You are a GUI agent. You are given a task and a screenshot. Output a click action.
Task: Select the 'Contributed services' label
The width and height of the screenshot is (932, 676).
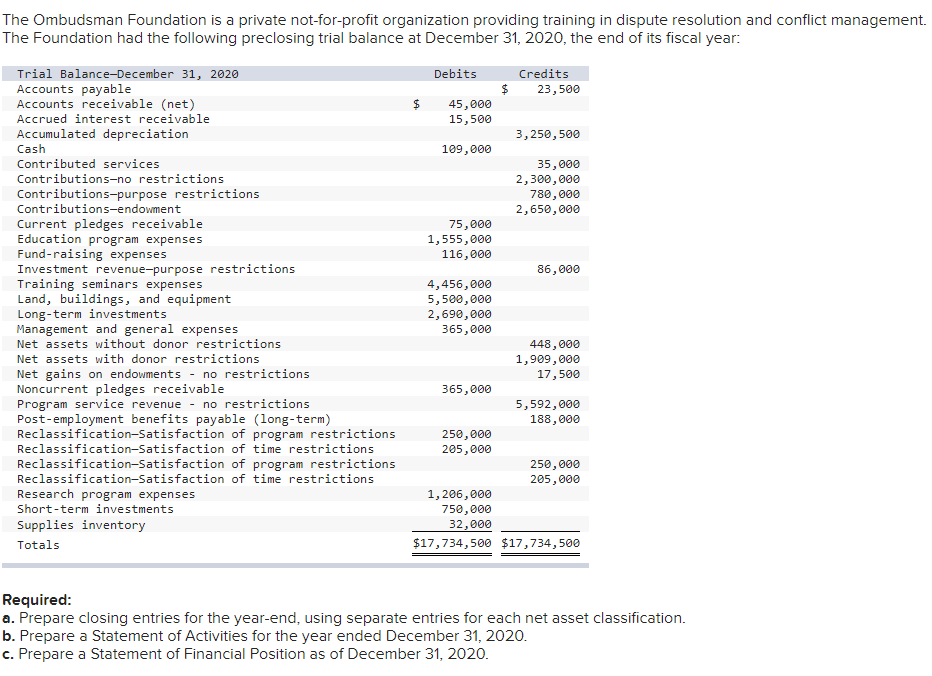(88, 164)
